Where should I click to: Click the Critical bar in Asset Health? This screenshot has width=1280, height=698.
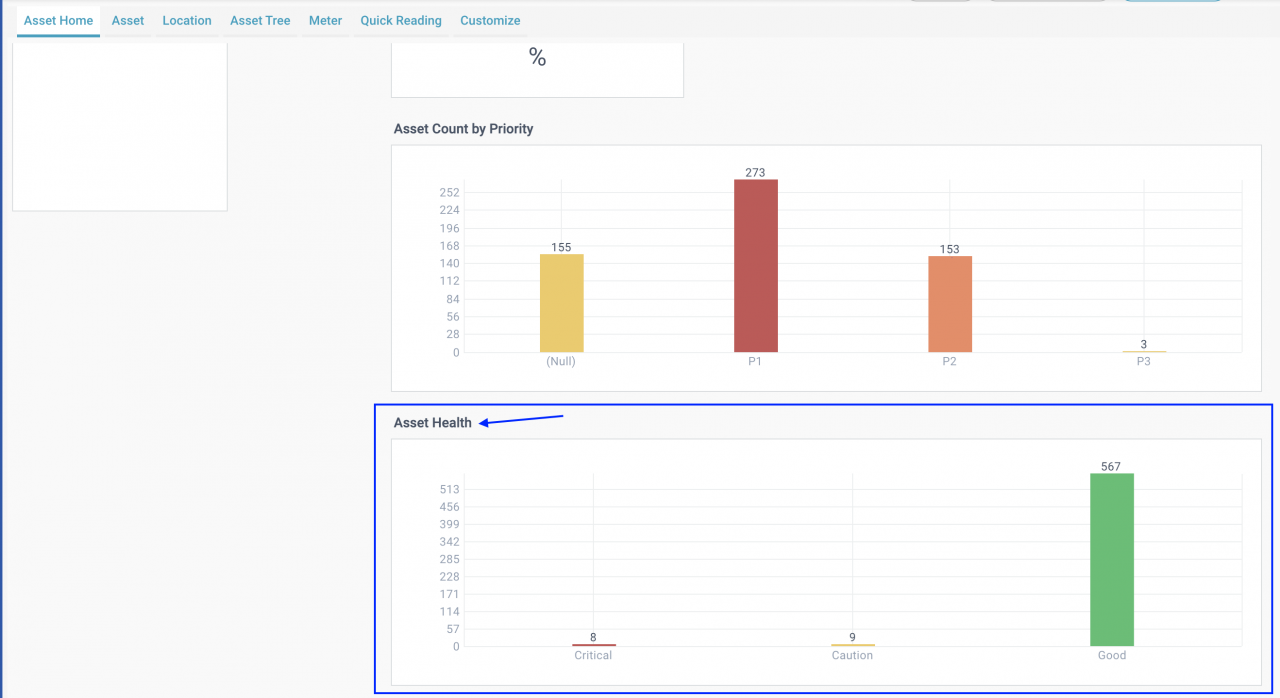pos(593,645)
